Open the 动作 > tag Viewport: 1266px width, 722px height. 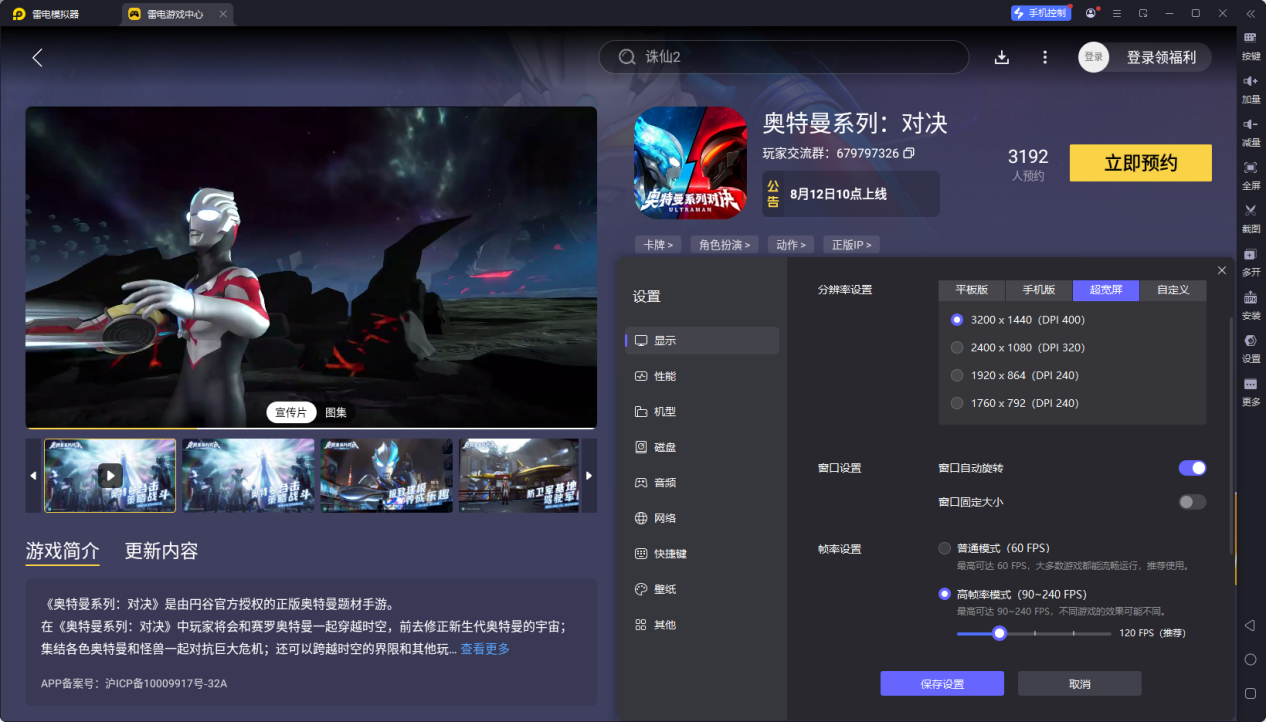click(791, 245)
